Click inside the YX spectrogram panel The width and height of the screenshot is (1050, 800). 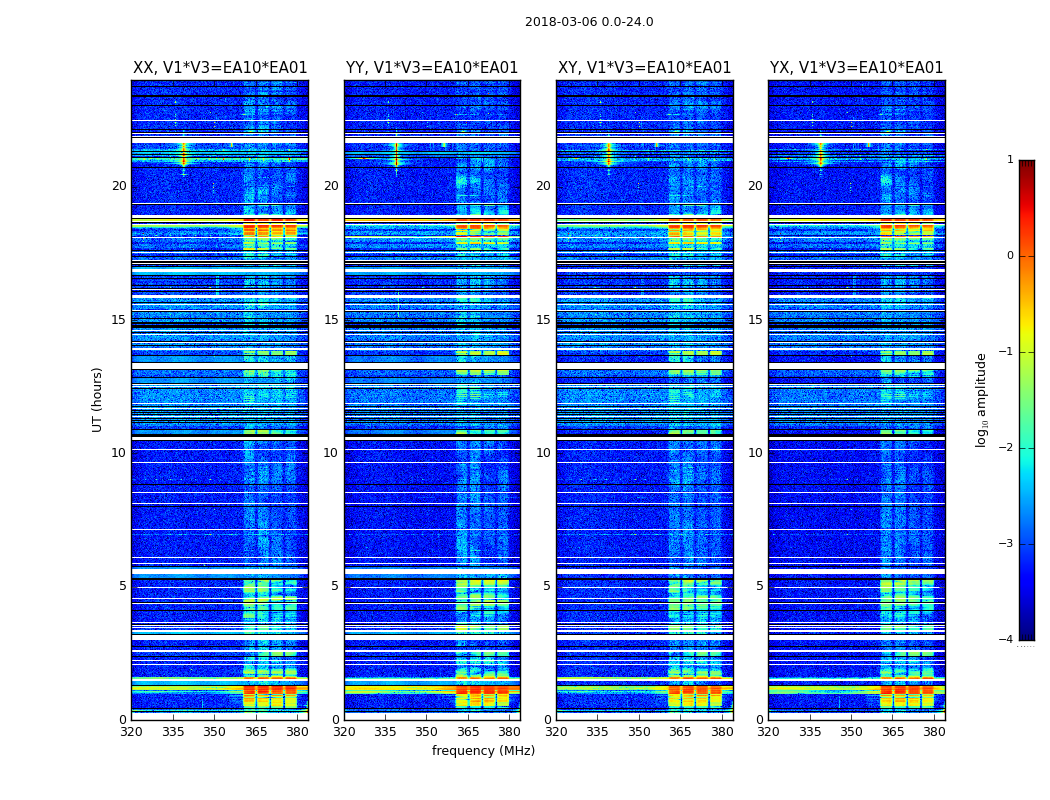856,400
